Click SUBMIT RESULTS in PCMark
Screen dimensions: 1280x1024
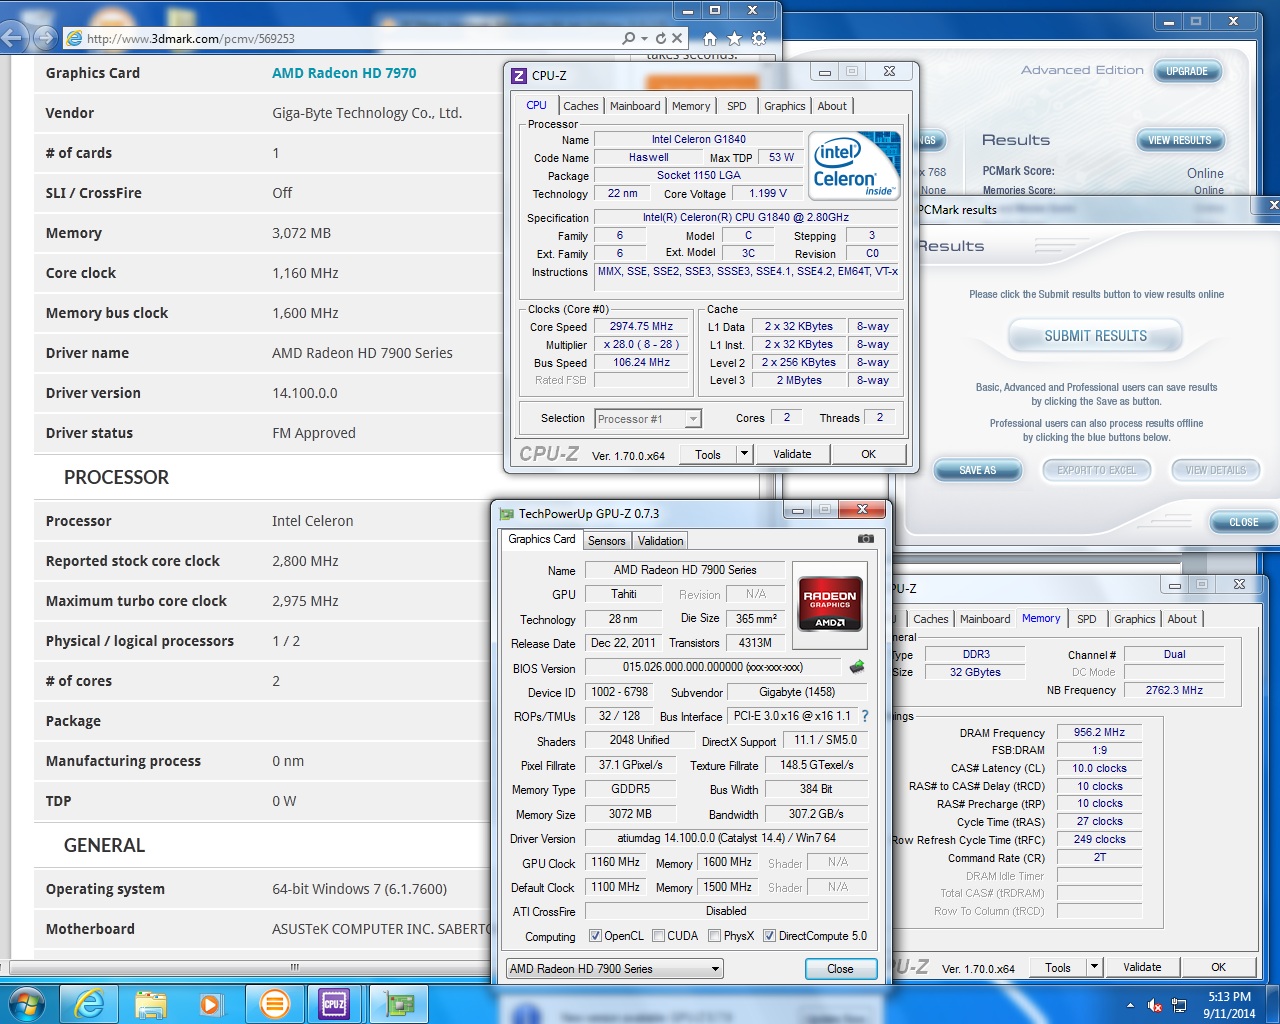coord(1095,336)
